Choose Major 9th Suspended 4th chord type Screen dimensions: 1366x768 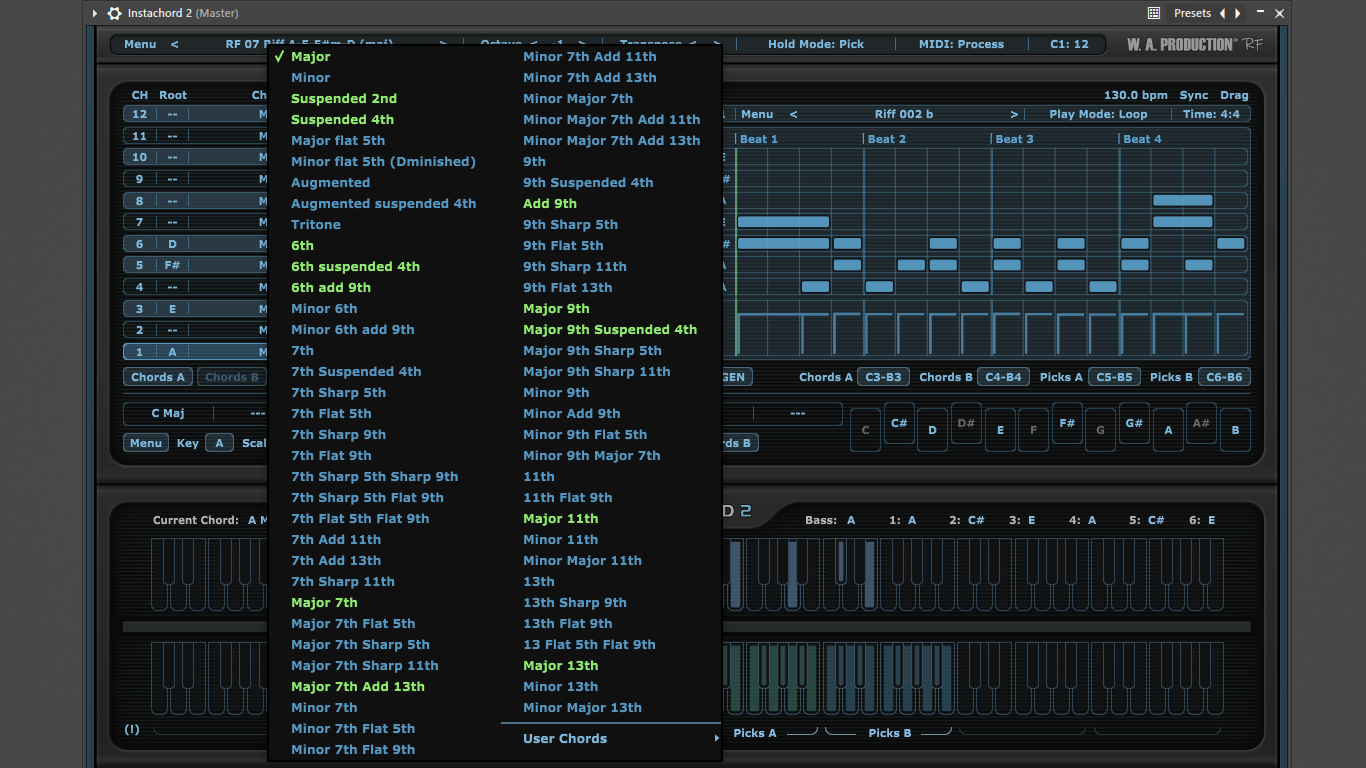click(610, 329)
